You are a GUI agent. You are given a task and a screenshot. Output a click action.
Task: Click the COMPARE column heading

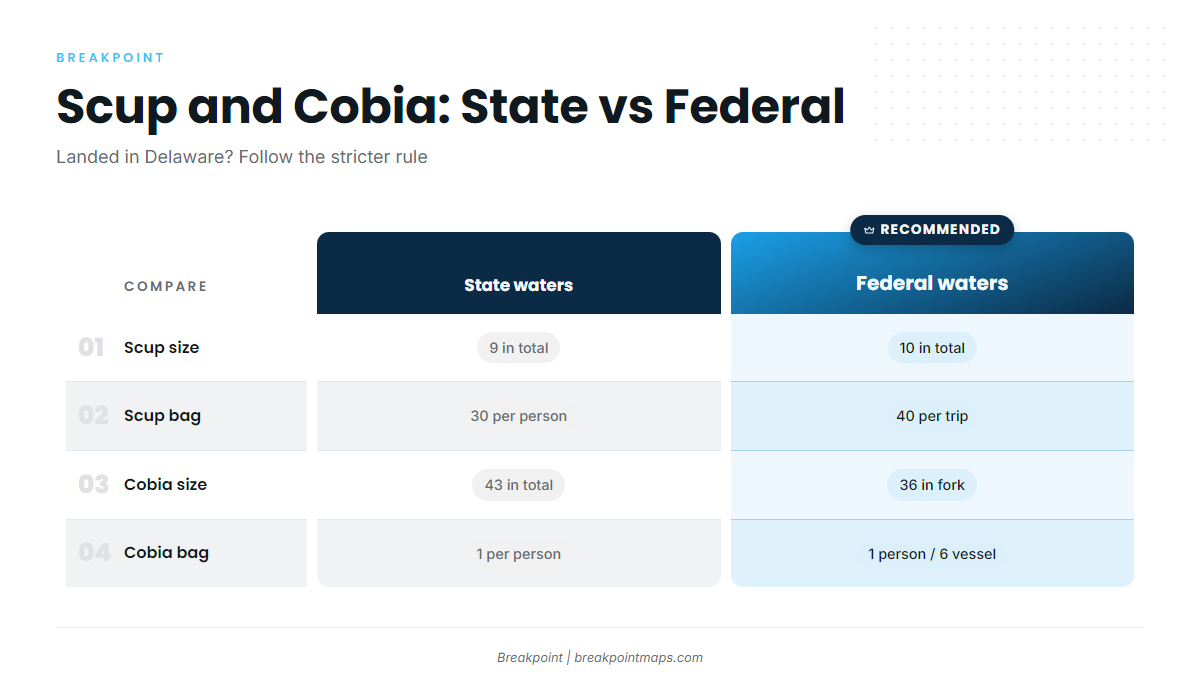coord(166,286)
